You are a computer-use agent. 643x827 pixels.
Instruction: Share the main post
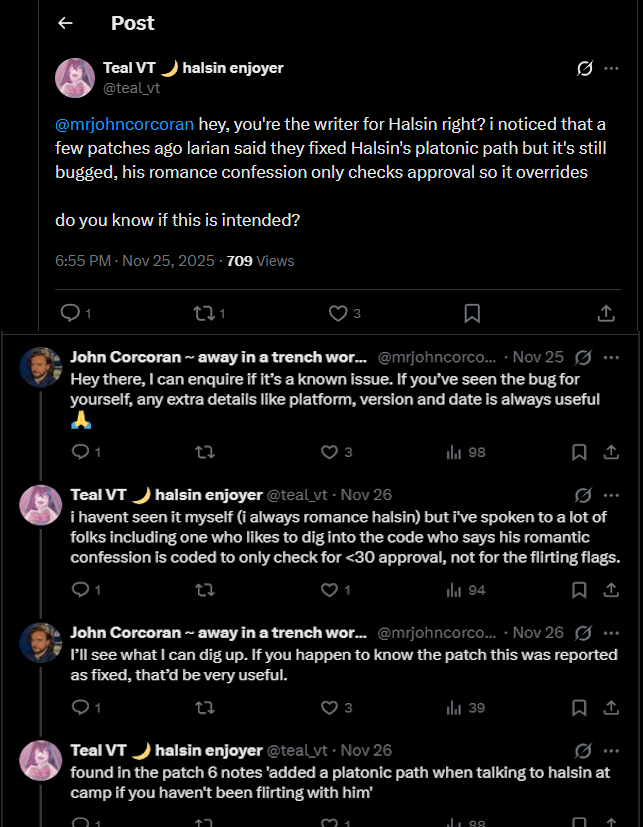606,313
